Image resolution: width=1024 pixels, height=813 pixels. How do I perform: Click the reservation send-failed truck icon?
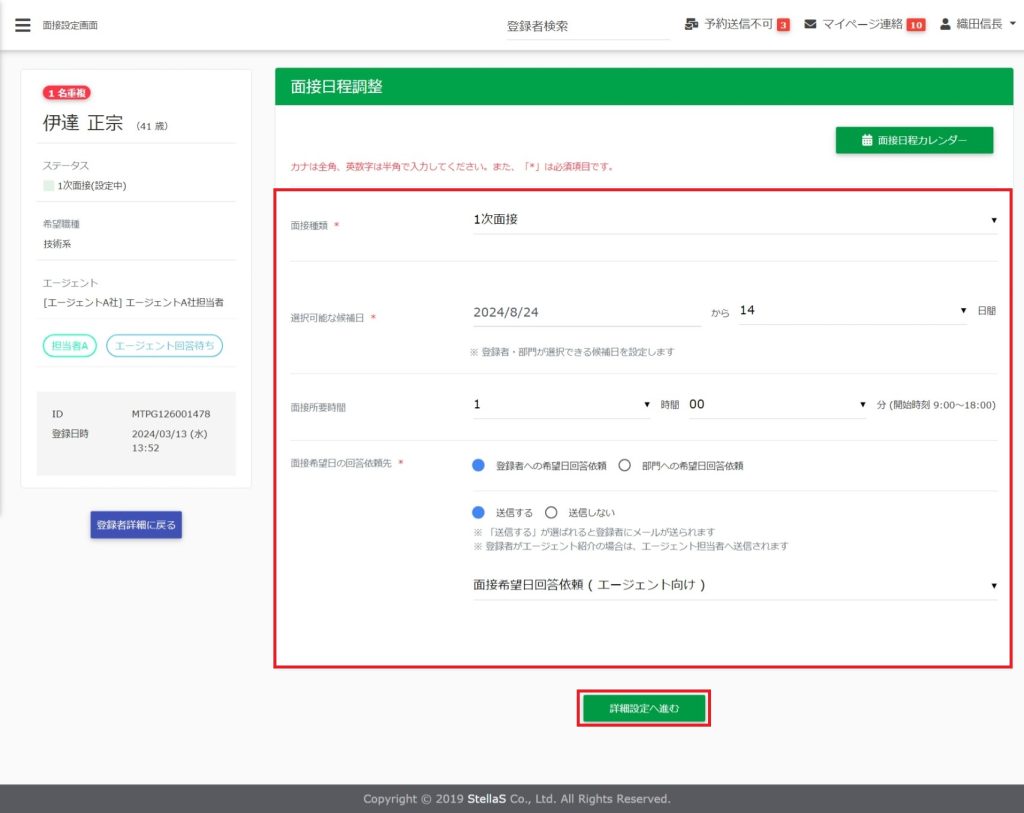tap(691, 24)
